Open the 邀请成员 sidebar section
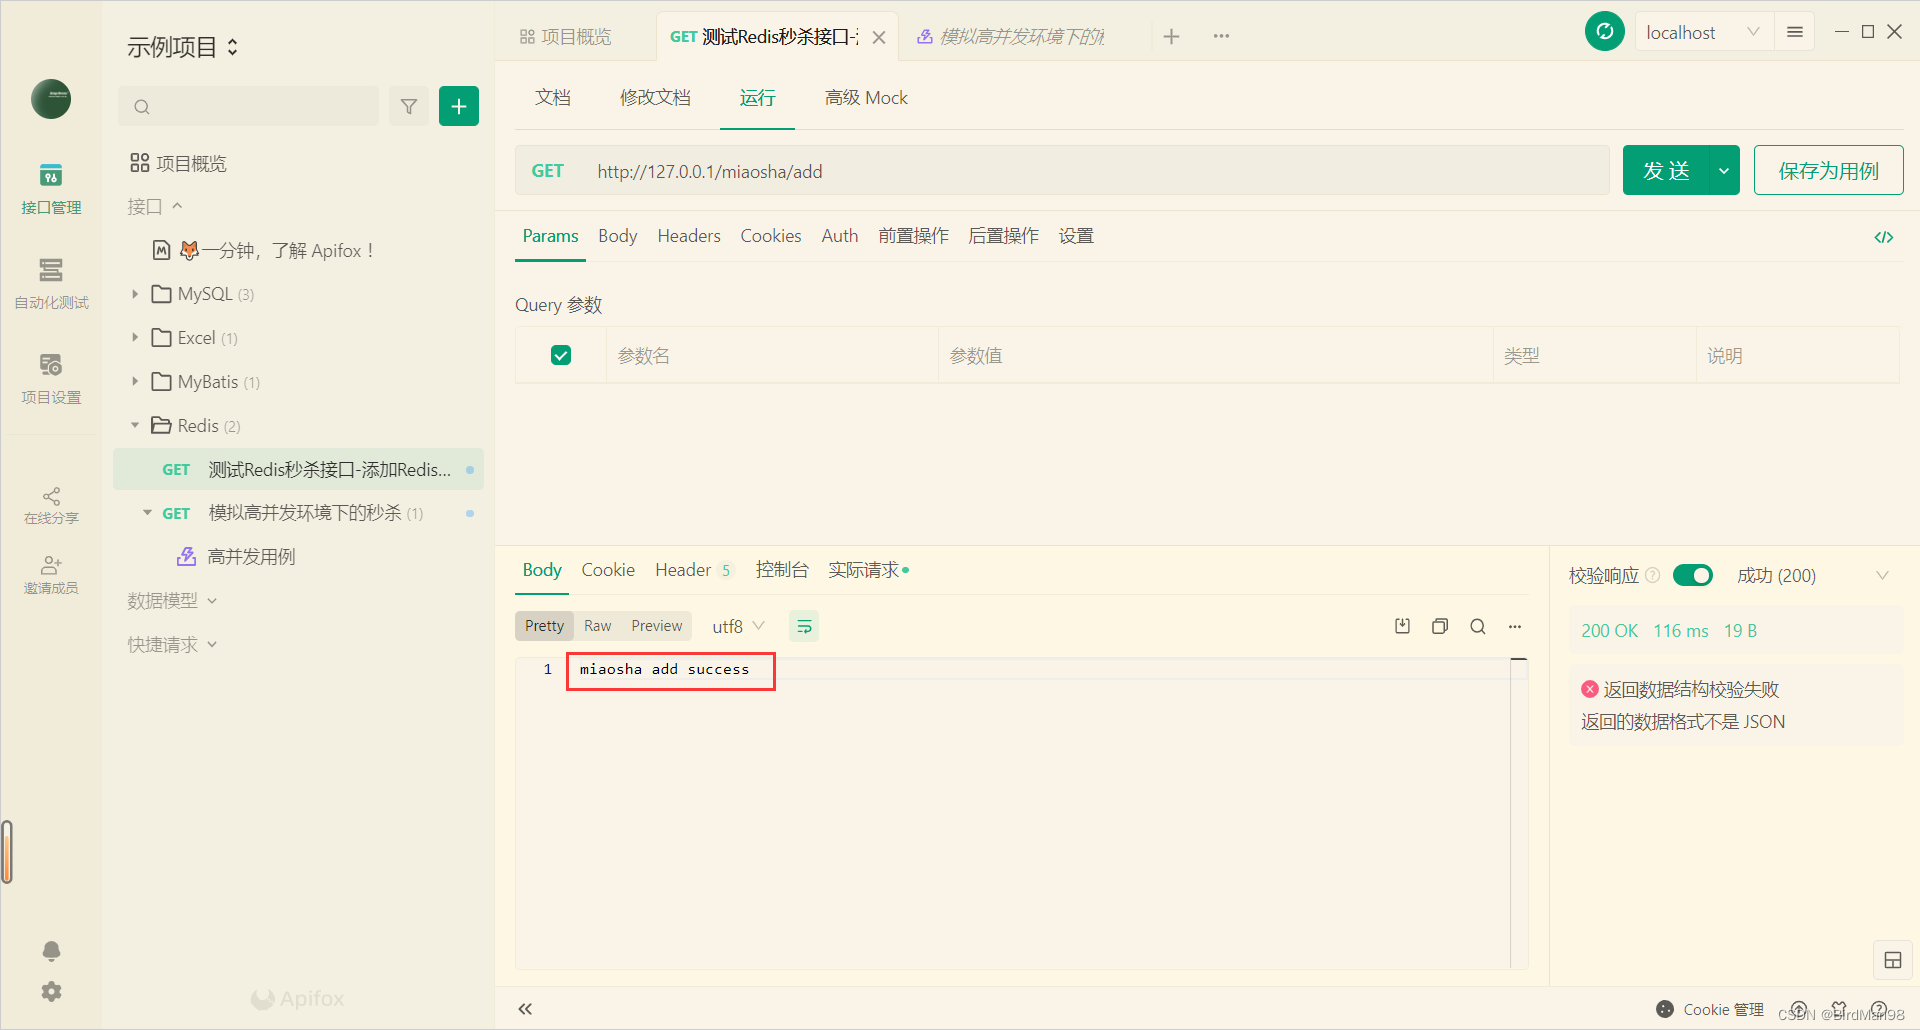 tap(51, 576)
